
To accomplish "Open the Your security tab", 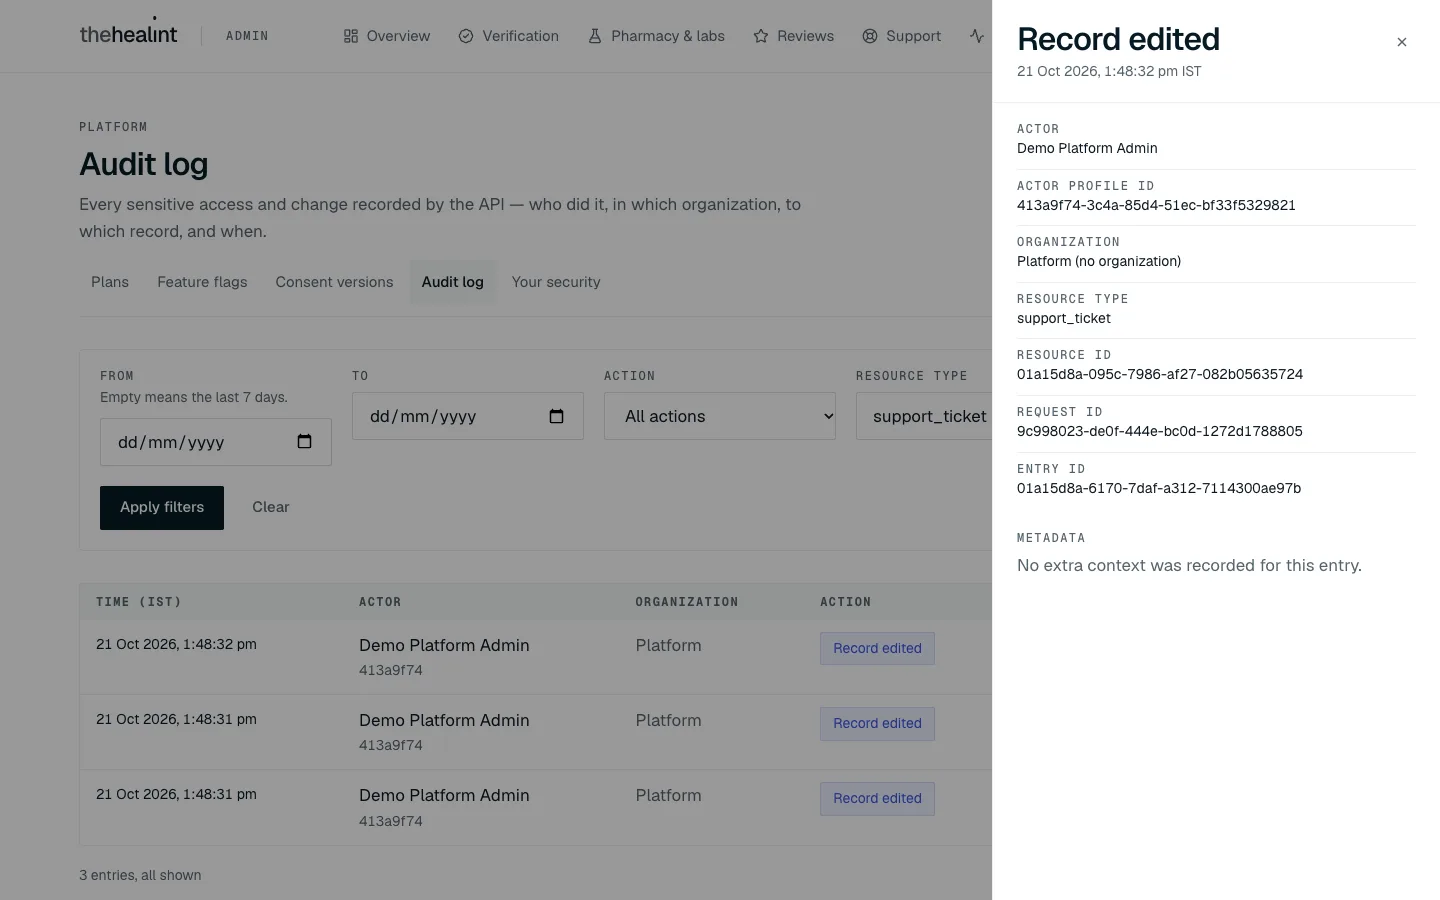I will tap(556, 282).
